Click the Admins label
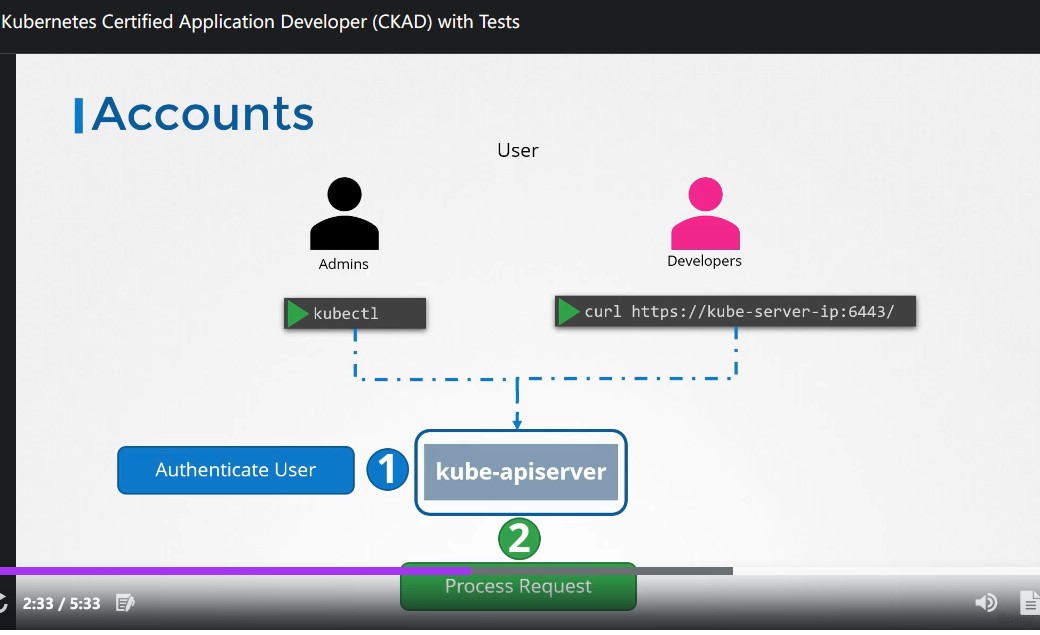 tap(344, 264)
